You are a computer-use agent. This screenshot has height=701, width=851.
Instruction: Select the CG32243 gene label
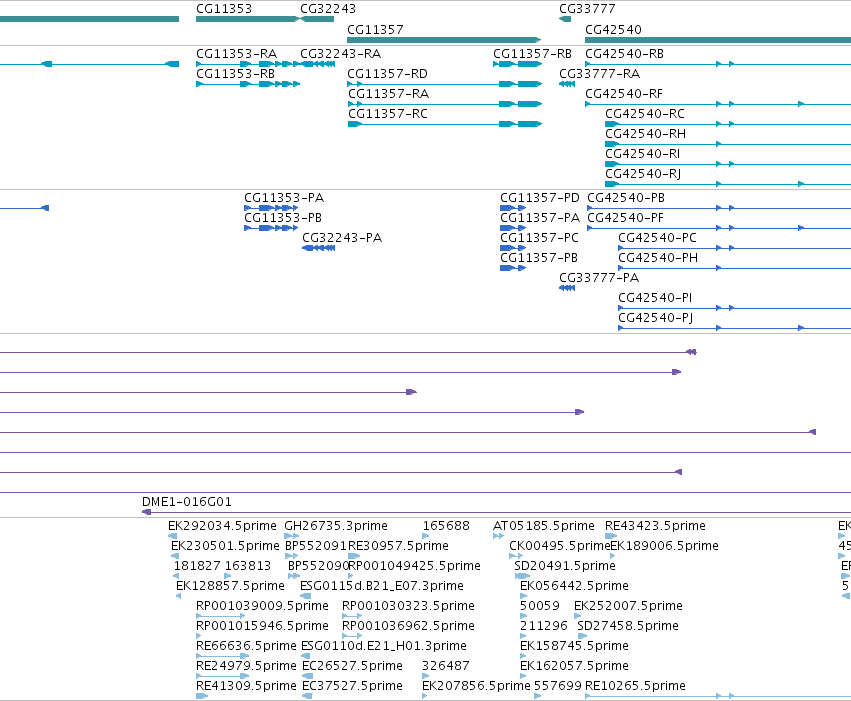pyautogui.click(x=328, y=9)
